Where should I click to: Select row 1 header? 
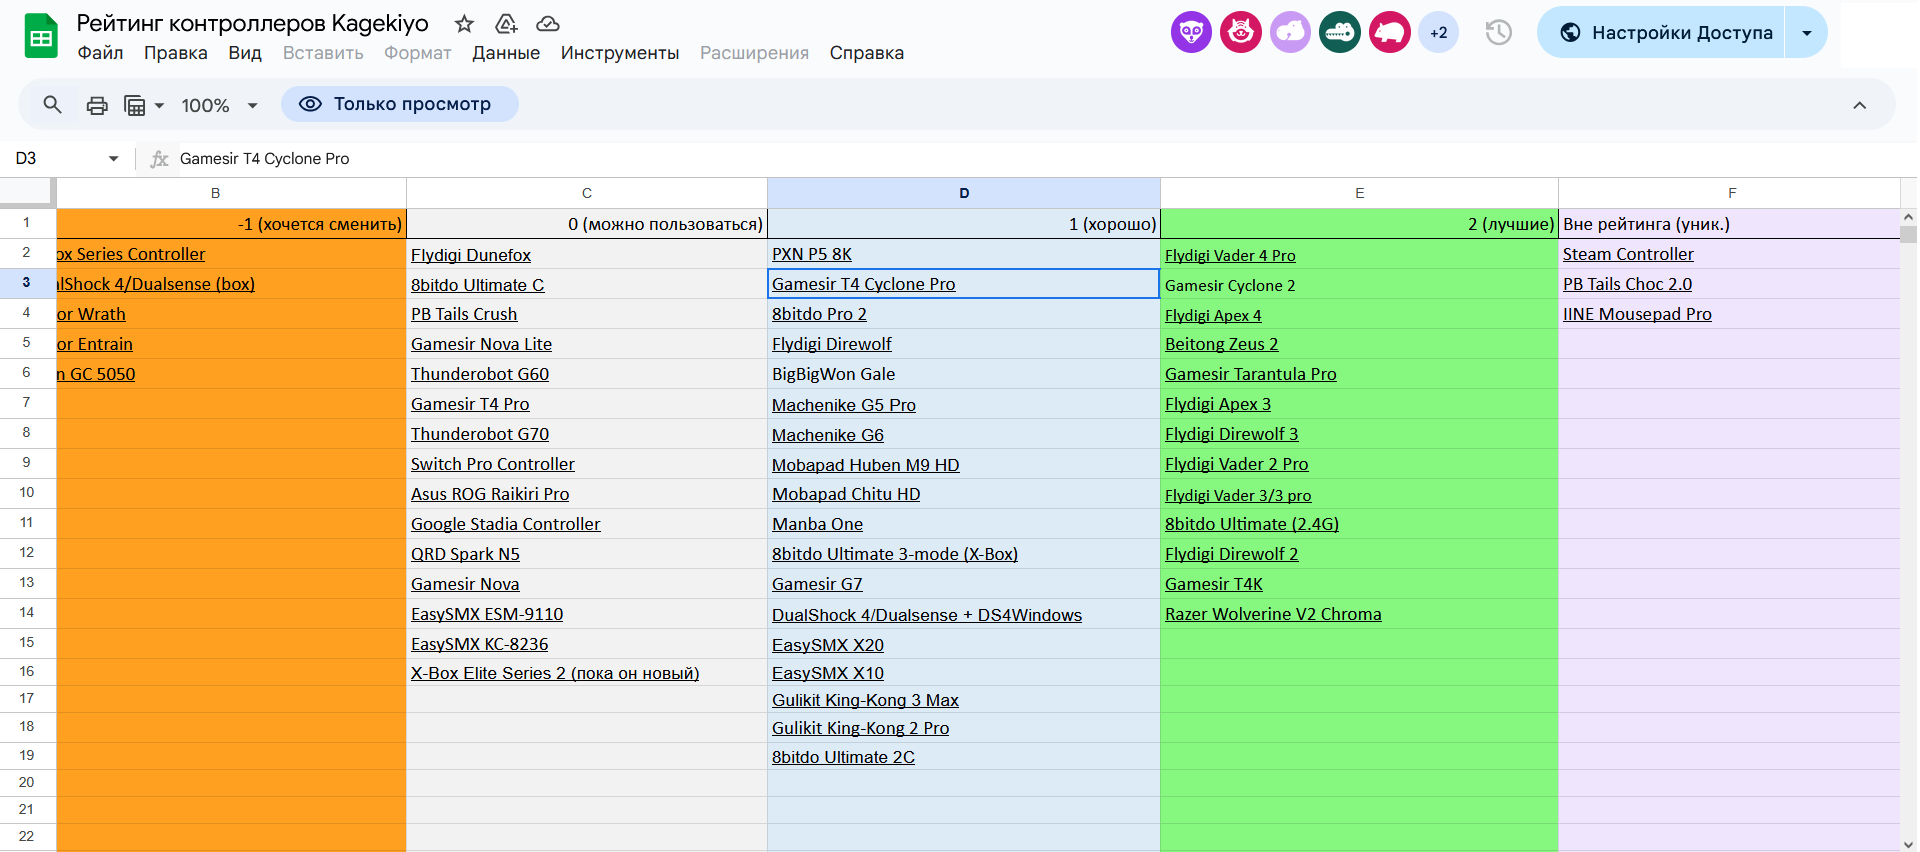(x=27, y=223)
